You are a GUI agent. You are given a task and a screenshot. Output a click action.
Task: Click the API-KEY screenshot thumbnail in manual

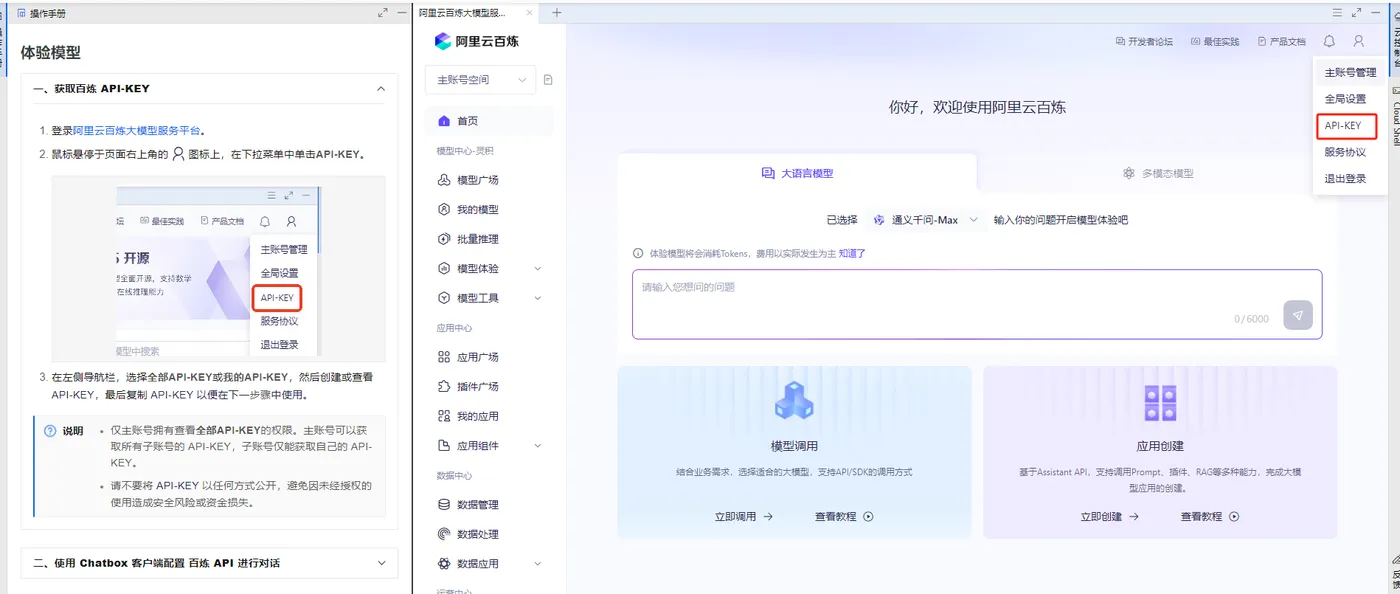218,268
